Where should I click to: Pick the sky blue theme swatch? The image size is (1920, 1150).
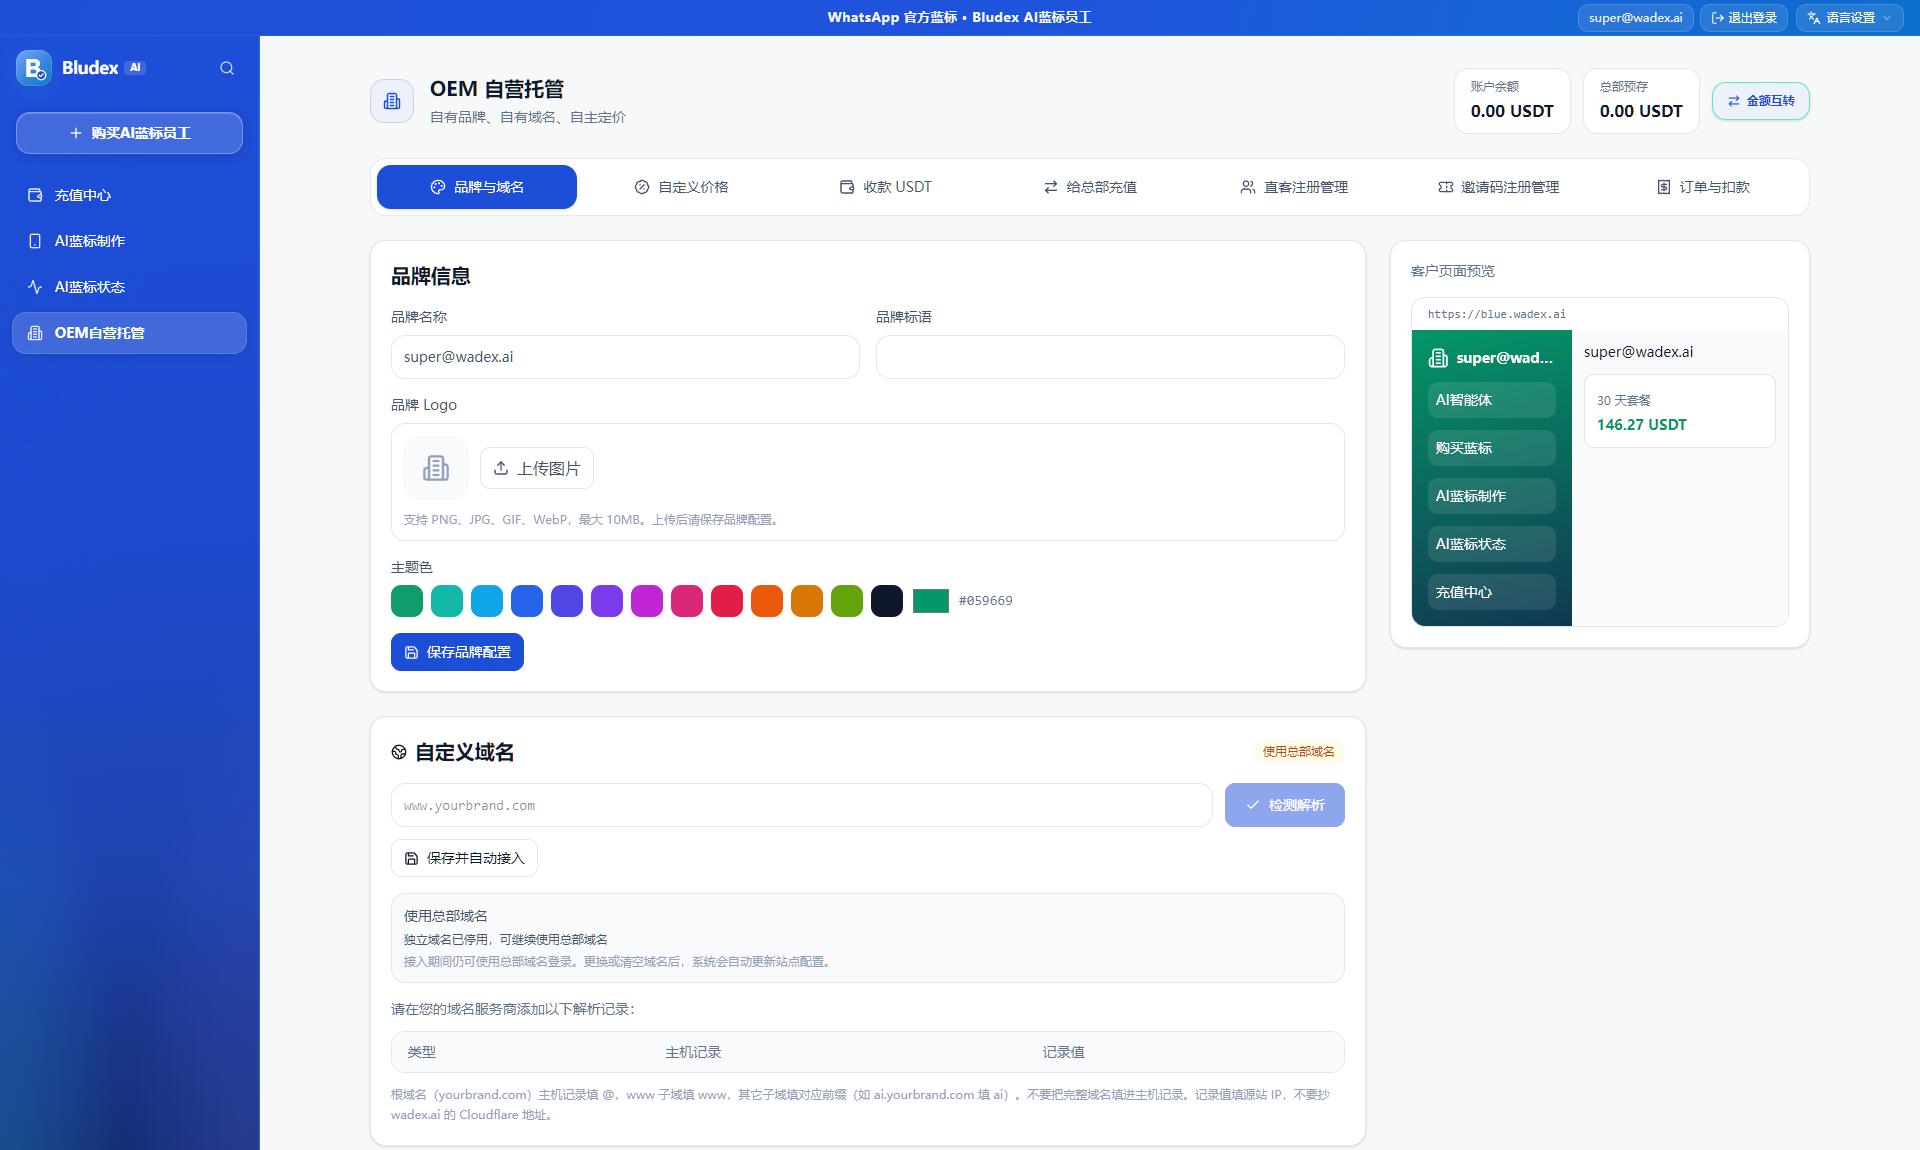487,601
